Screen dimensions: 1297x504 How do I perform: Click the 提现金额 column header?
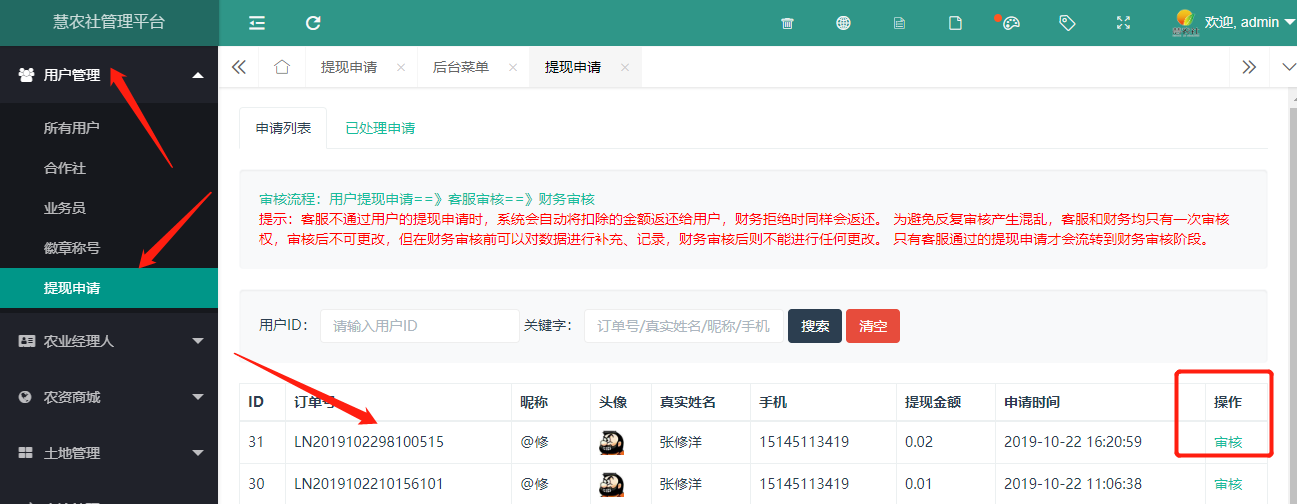coord(933,402)
